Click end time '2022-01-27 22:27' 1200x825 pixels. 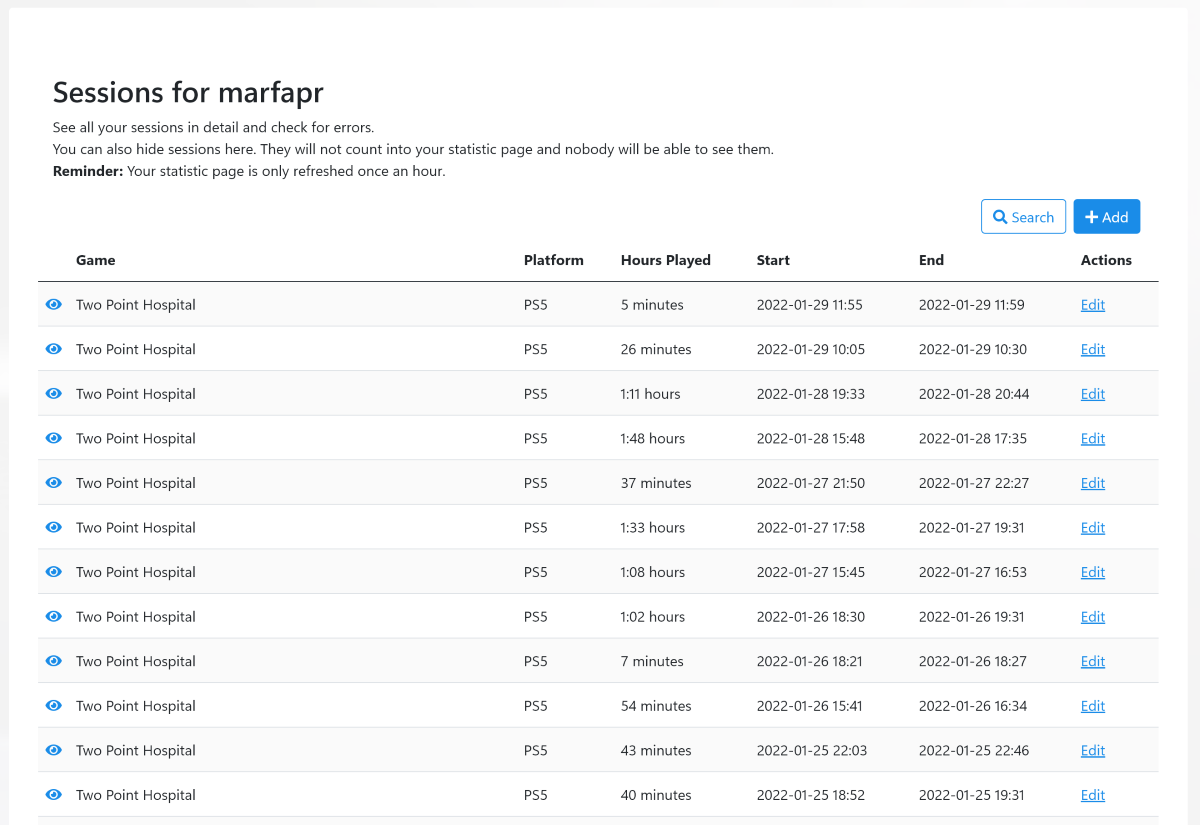pos(974,483)
